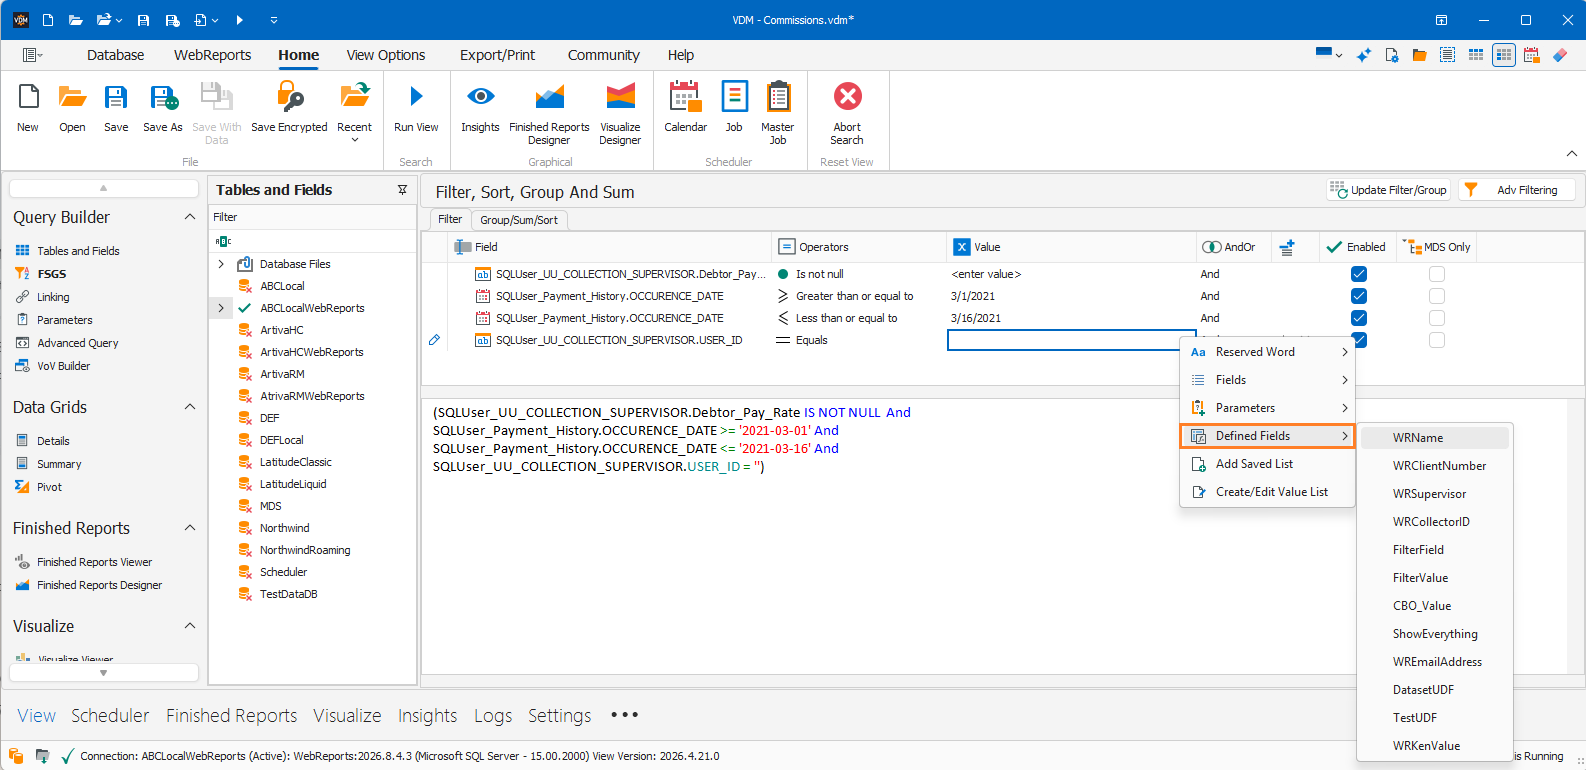Viewport: 1586px width, 770px height.
Task: Choose Add Saved List from the context menu
Action: coord(1267,464)
